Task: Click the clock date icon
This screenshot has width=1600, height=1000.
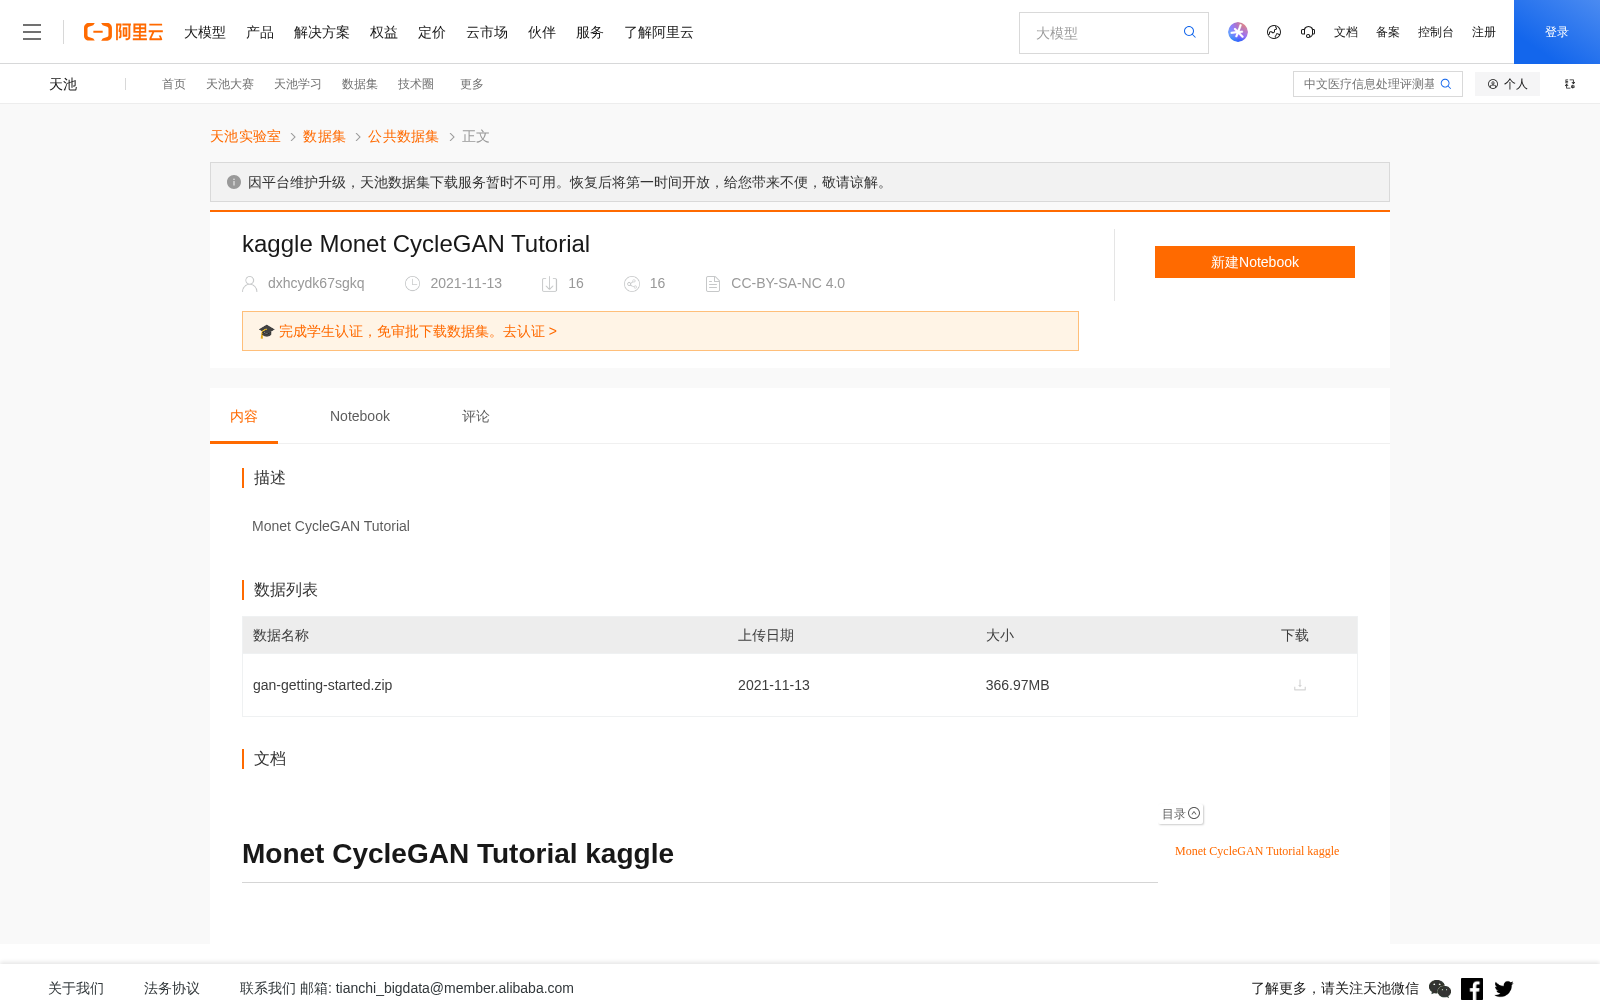Action: [412, 284]
